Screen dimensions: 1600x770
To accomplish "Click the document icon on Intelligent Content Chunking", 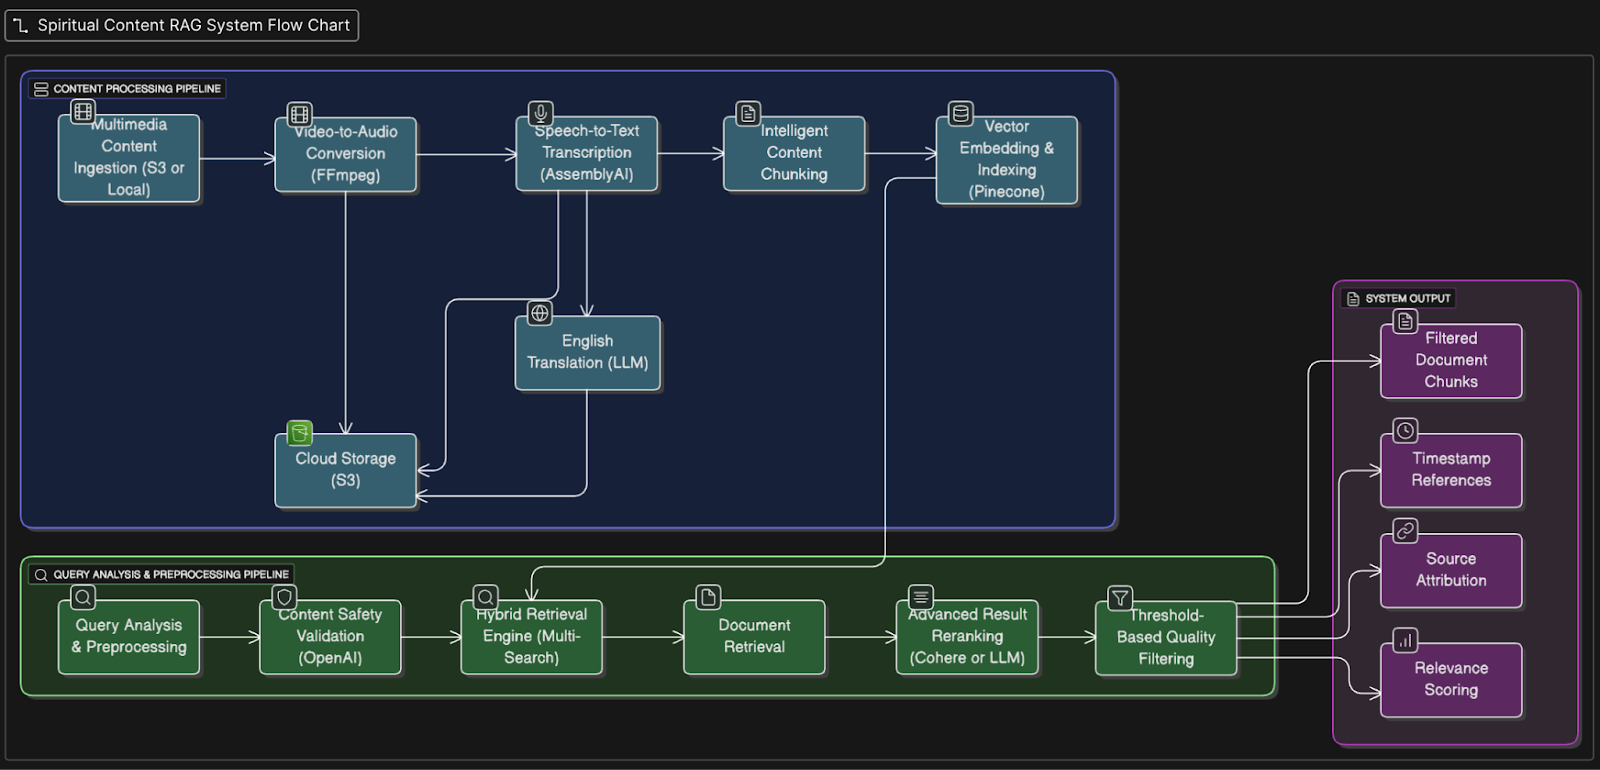I will coord(748,113).
